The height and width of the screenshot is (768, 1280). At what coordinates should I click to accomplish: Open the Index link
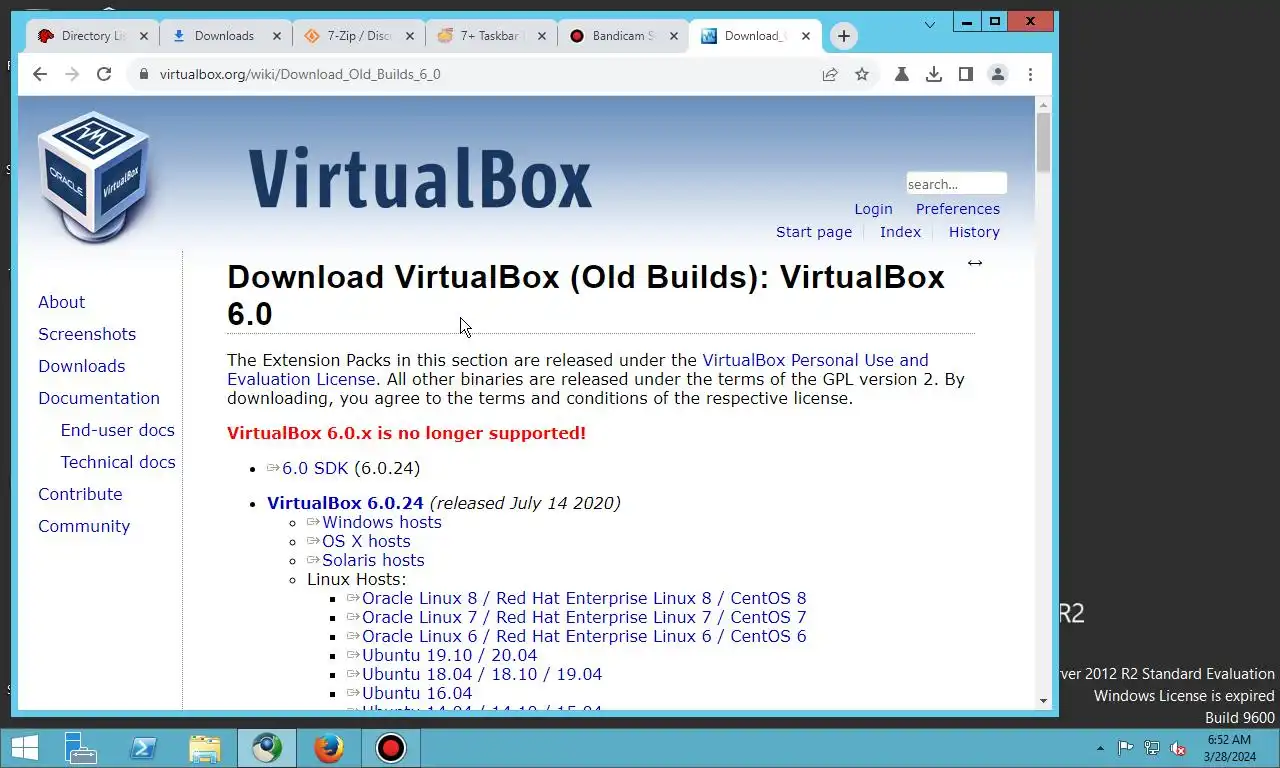coord(900,232)
